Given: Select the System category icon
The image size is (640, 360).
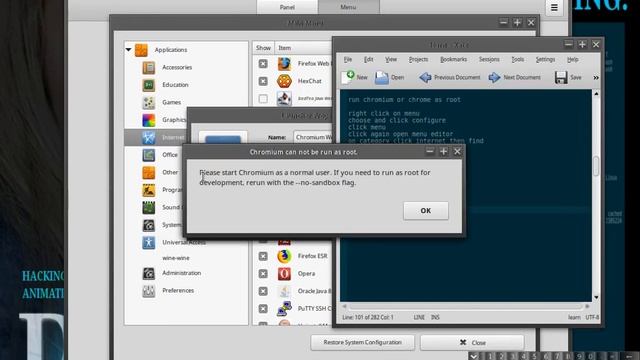Looking at the screenshot, I should click(x=149, y=225).
